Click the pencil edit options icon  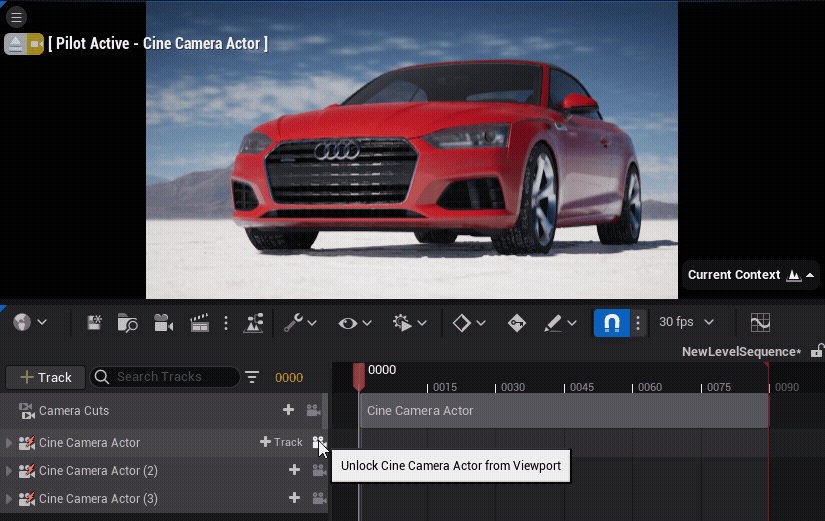click(552, 323)
